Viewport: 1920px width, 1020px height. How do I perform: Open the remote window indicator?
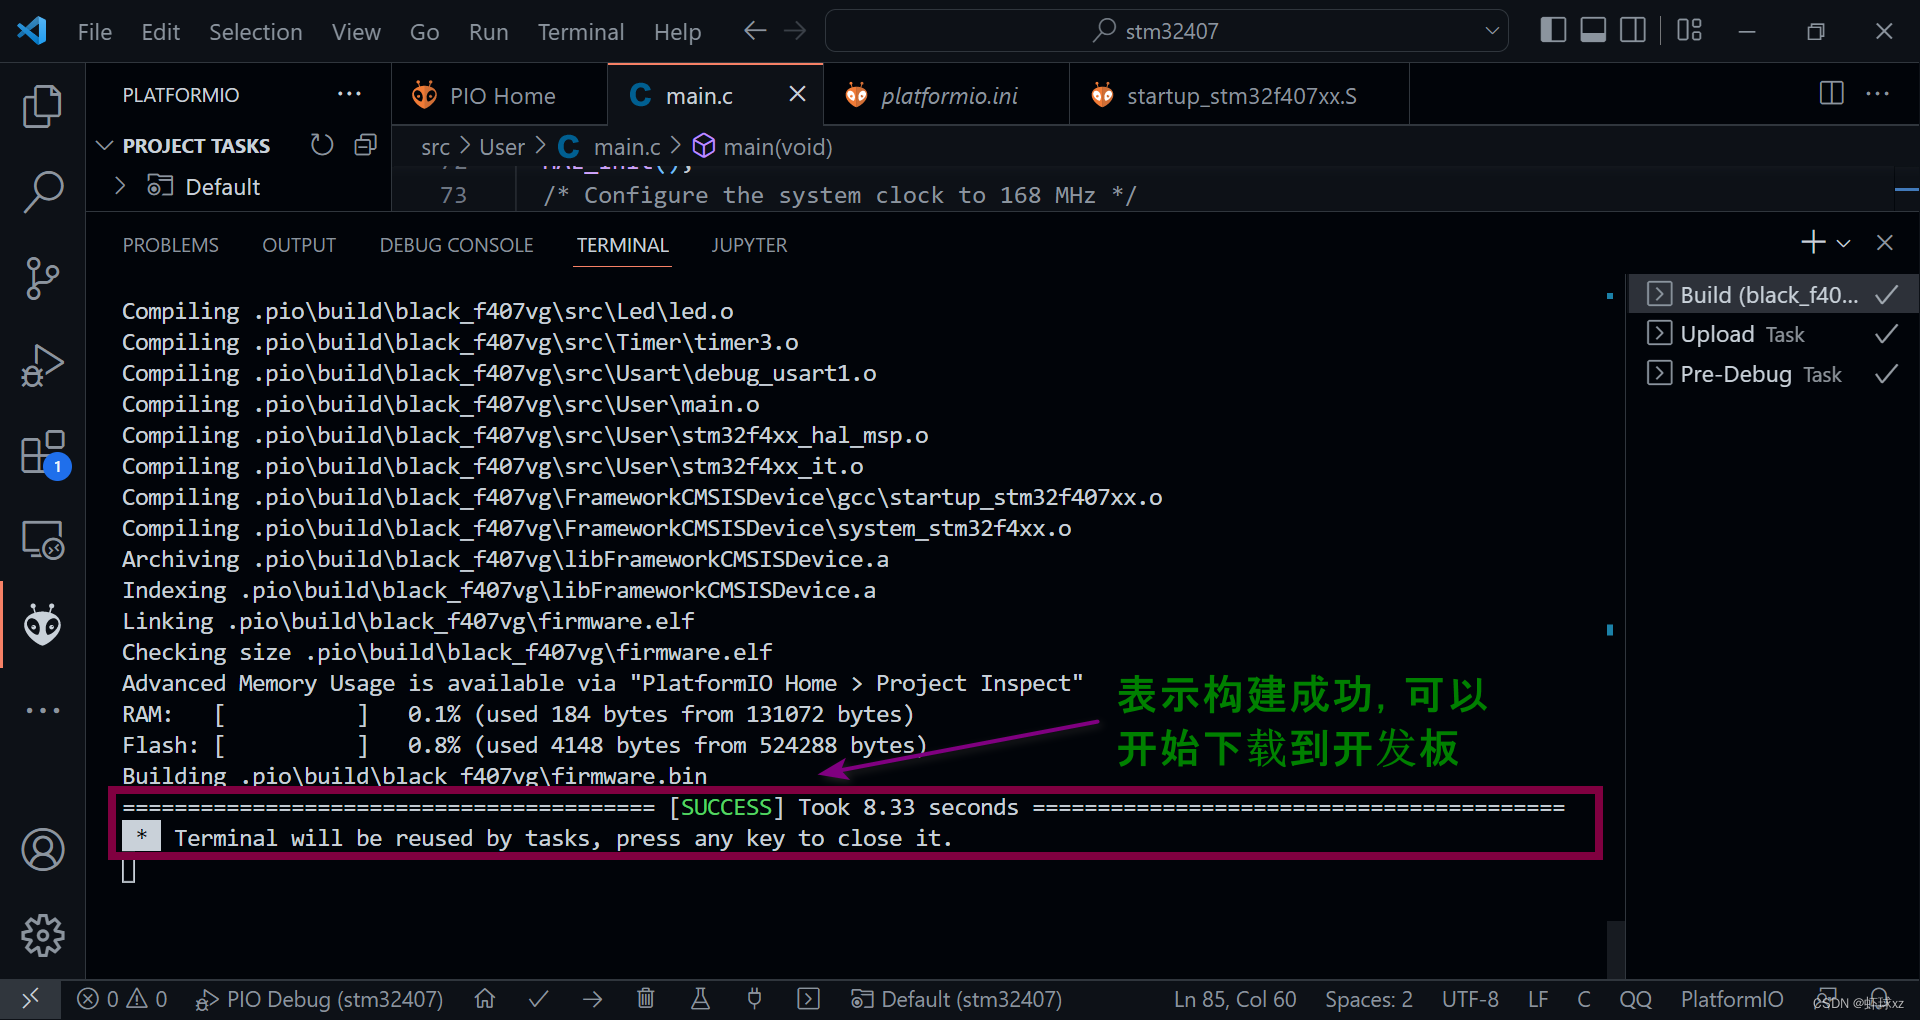(x=30, y=999)
